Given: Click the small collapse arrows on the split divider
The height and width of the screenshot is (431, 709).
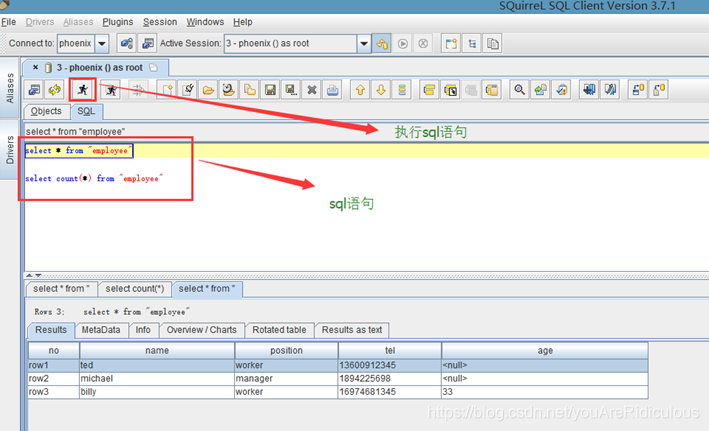Looking at the screenshot, I should click(34, 275).
